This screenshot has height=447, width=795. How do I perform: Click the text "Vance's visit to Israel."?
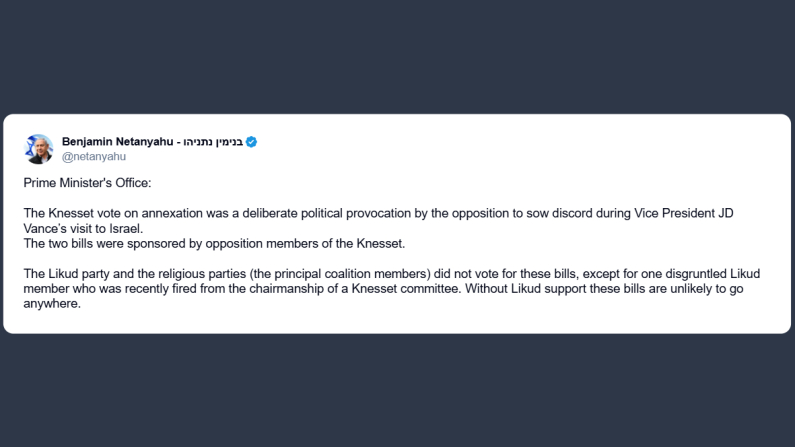[x=86, y=229]
